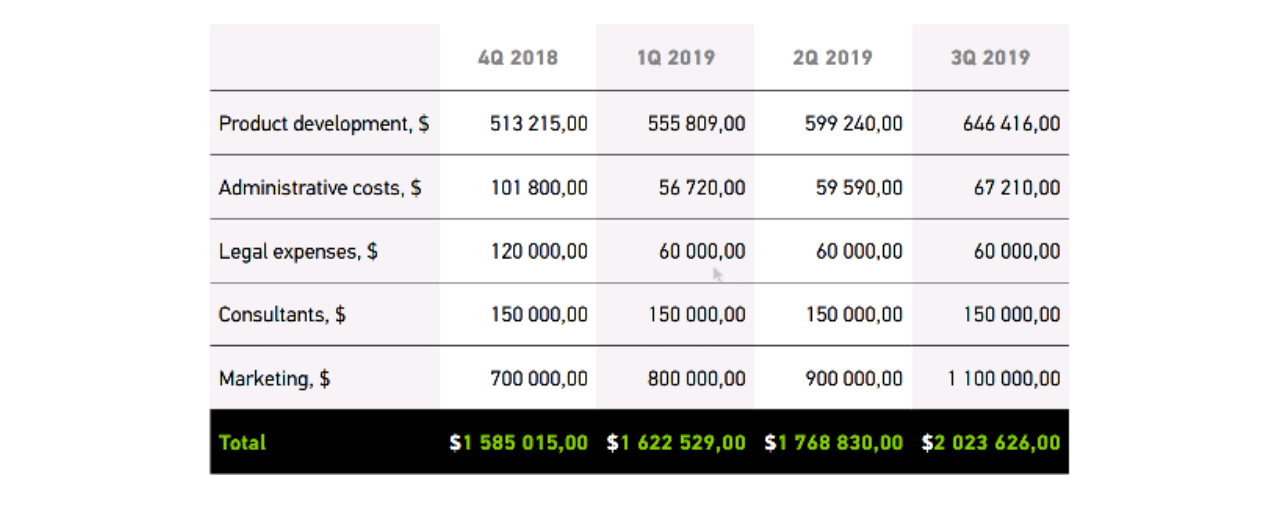The image size is (1280, 519).
Task: Click the Administrative costs row label
Action: 320,187
